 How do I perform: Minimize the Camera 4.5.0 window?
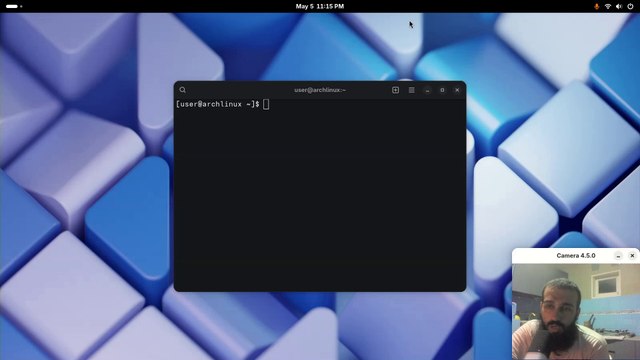point(618,256)
